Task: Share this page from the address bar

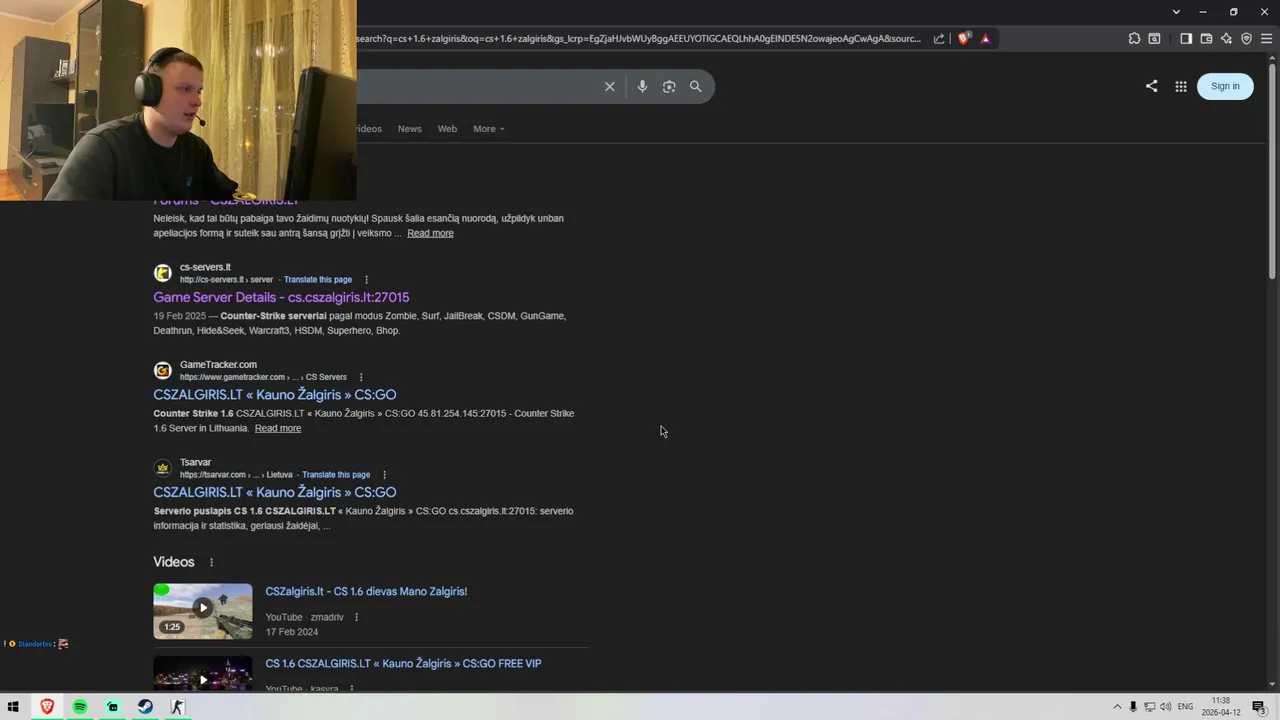Action: (939, 39)
